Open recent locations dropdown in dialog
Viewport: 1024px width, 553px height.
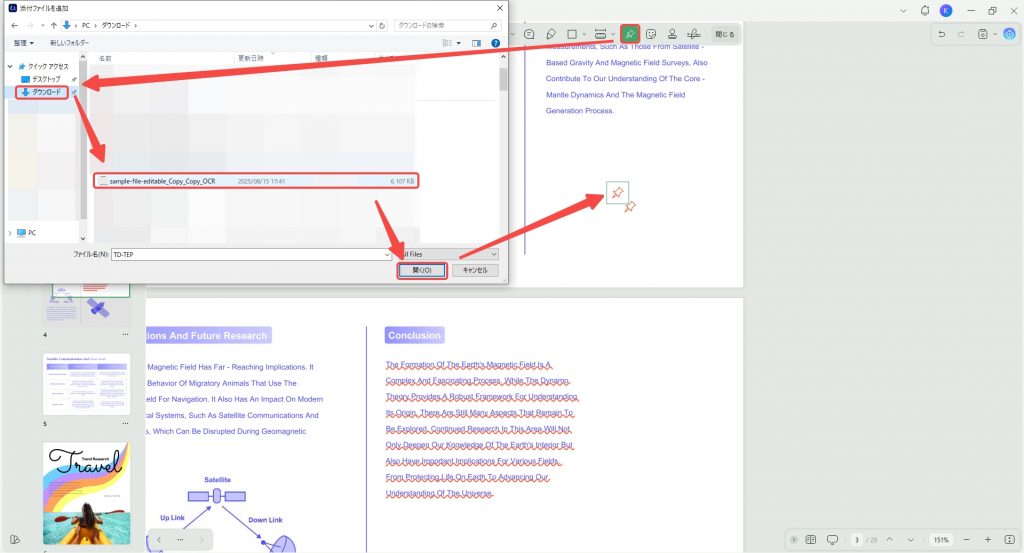42,25
